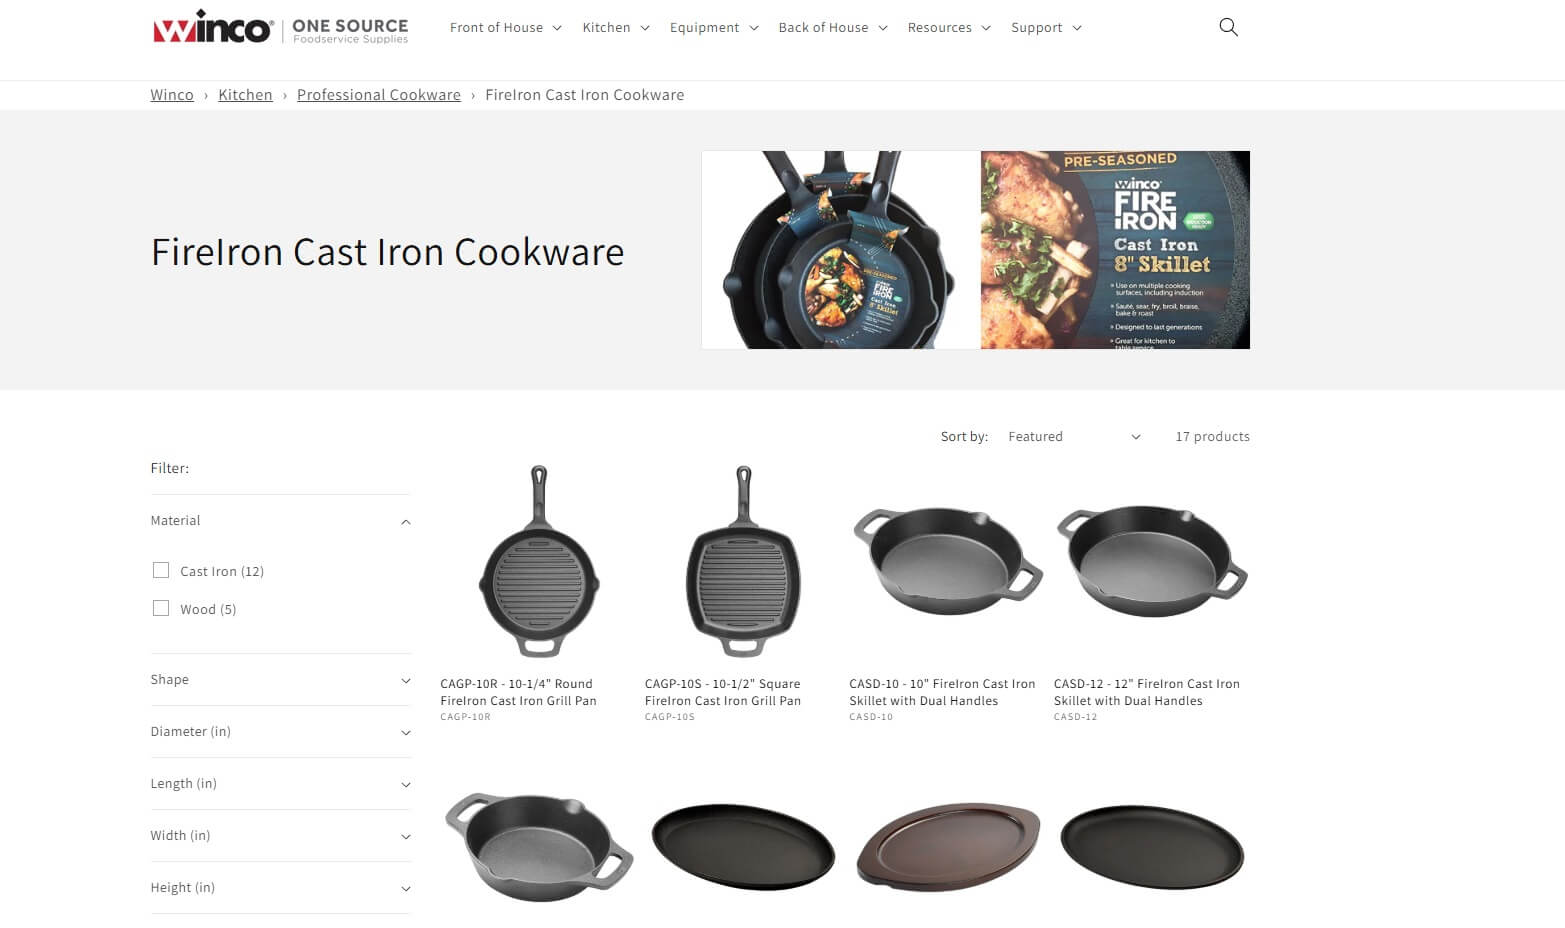
Task: Open the Support menu
Action: pos(1046,27)
